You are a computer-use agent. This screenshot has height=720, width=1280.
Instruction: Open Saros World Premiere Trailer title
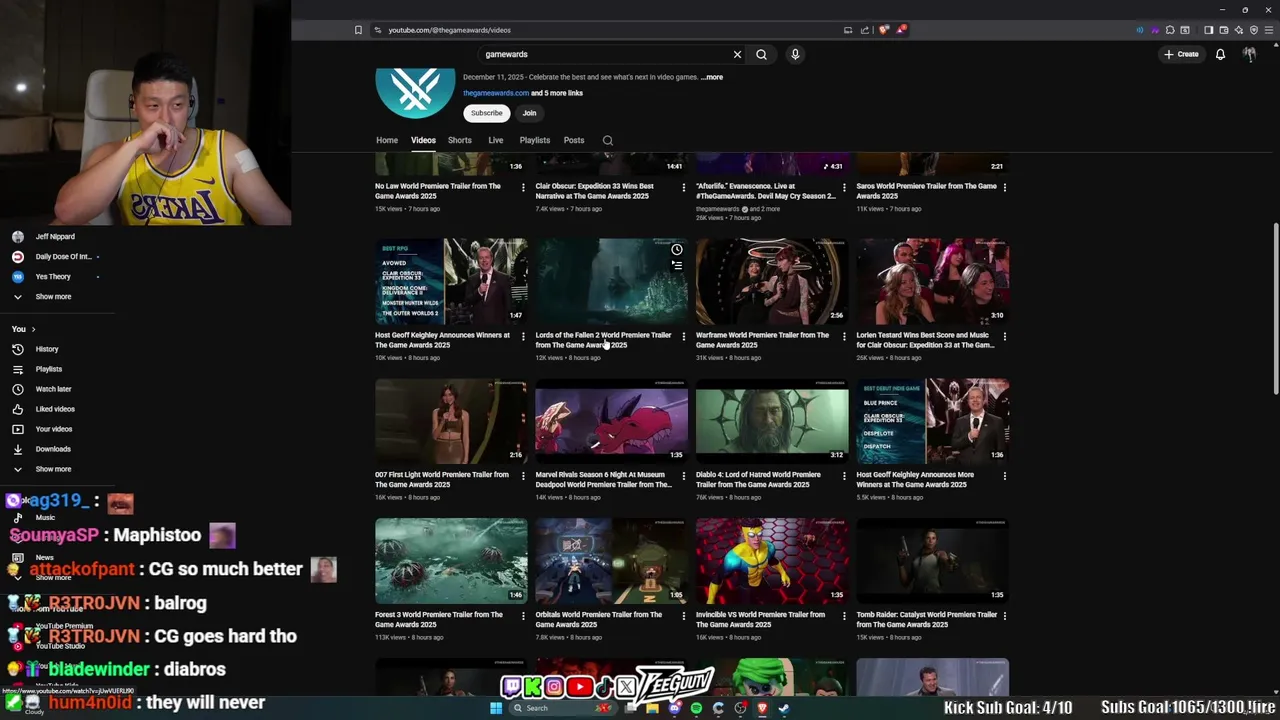(926, 191)
